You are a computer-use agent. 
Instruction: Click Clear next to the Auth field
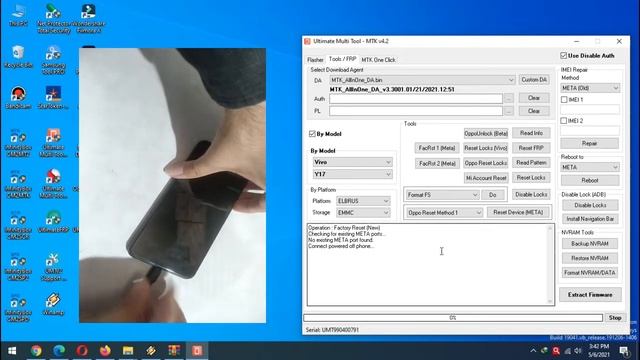(534, 98)
